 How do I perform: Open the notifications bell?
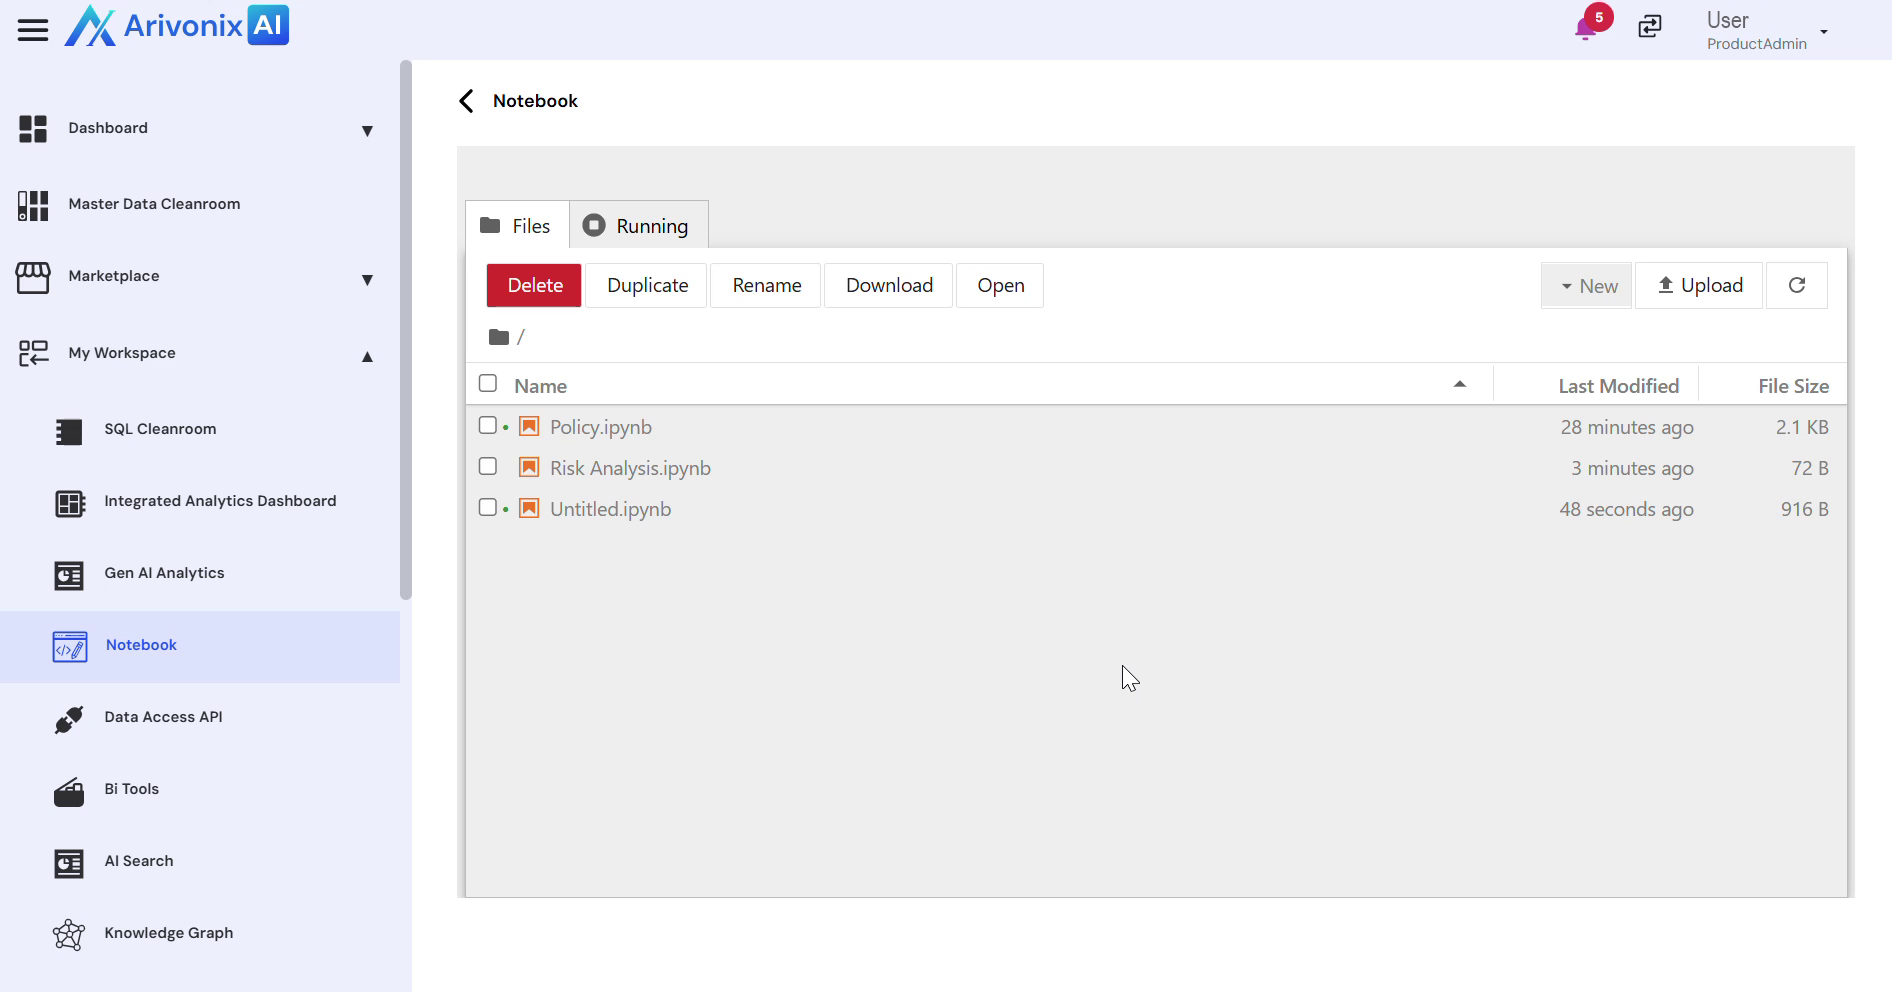click(1585, 28)
